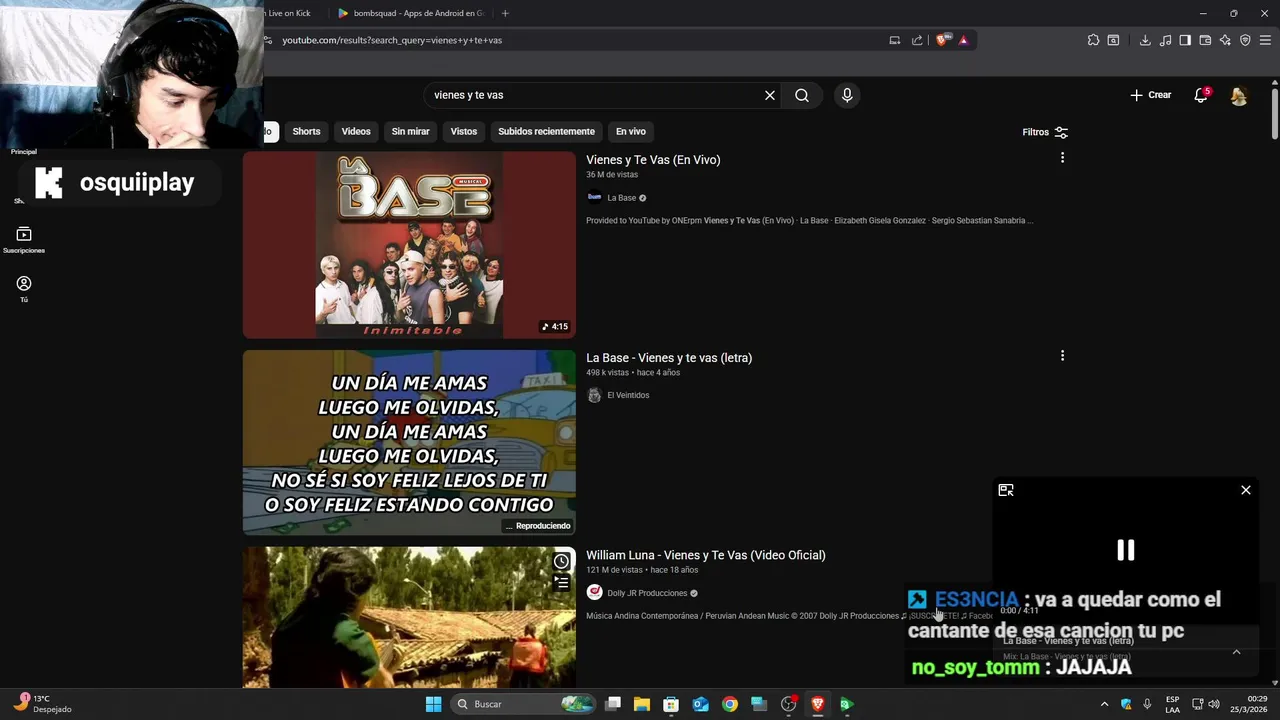Screen dimensions: 1280x720
Task: Click the Windows taskbar Buscar search box
Action: (523, 704)
